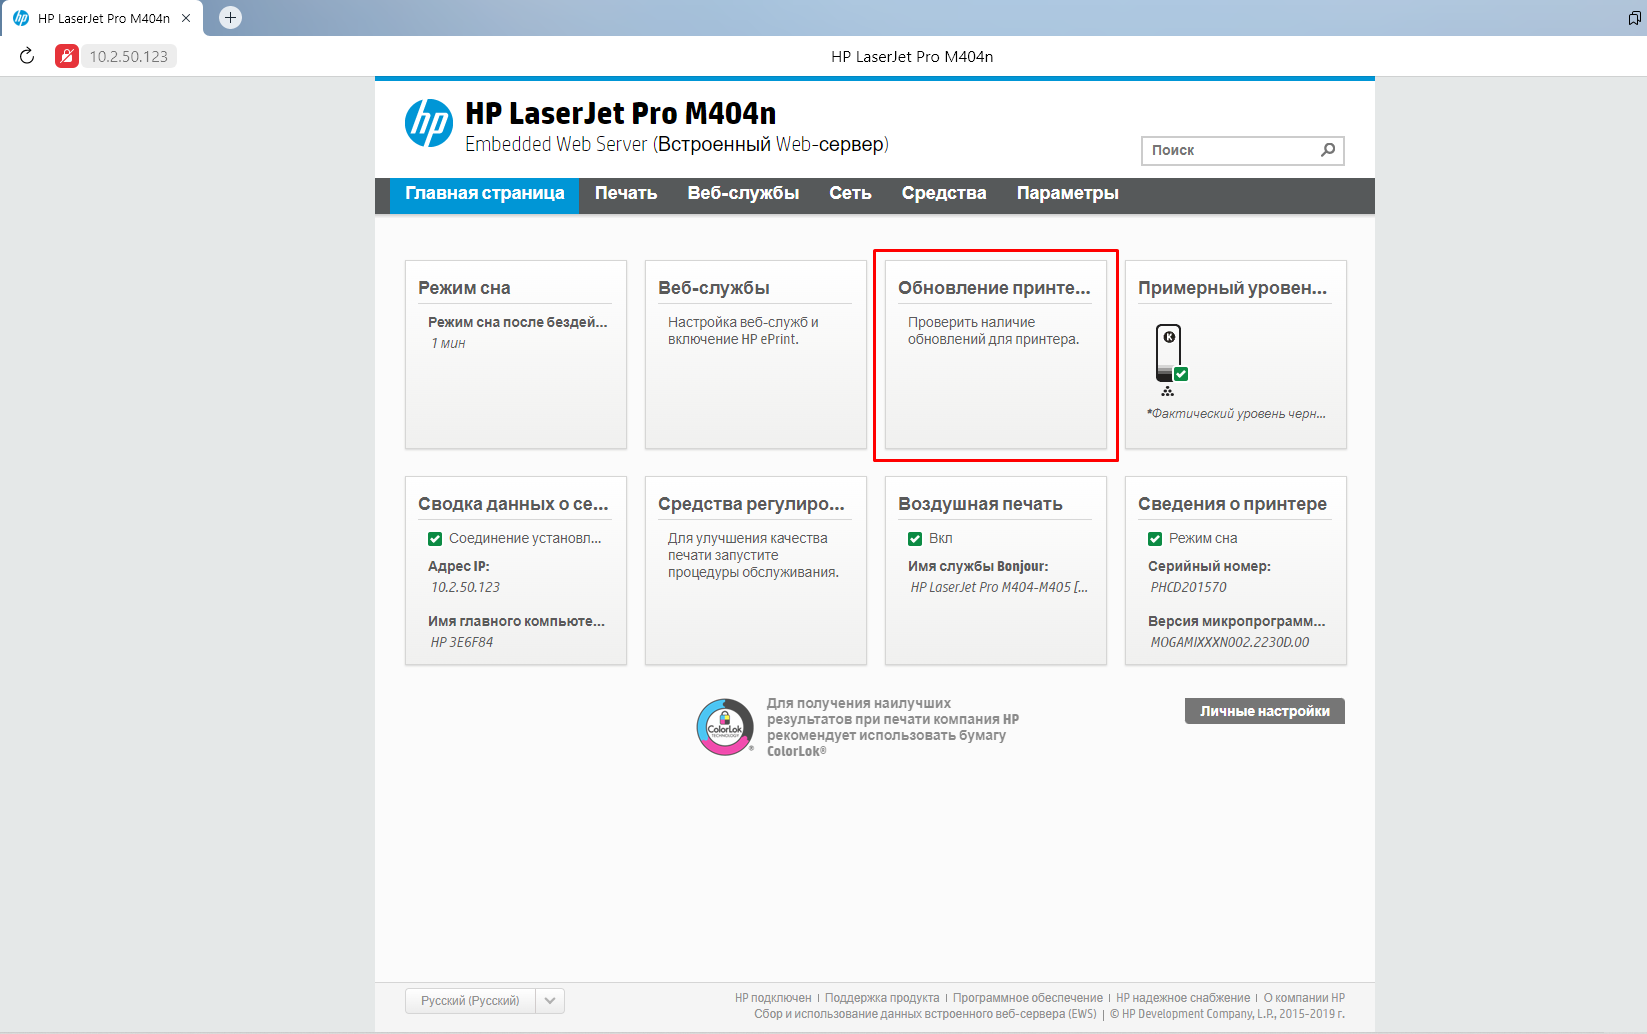Open the Сеть tab

tap(850, 194)
